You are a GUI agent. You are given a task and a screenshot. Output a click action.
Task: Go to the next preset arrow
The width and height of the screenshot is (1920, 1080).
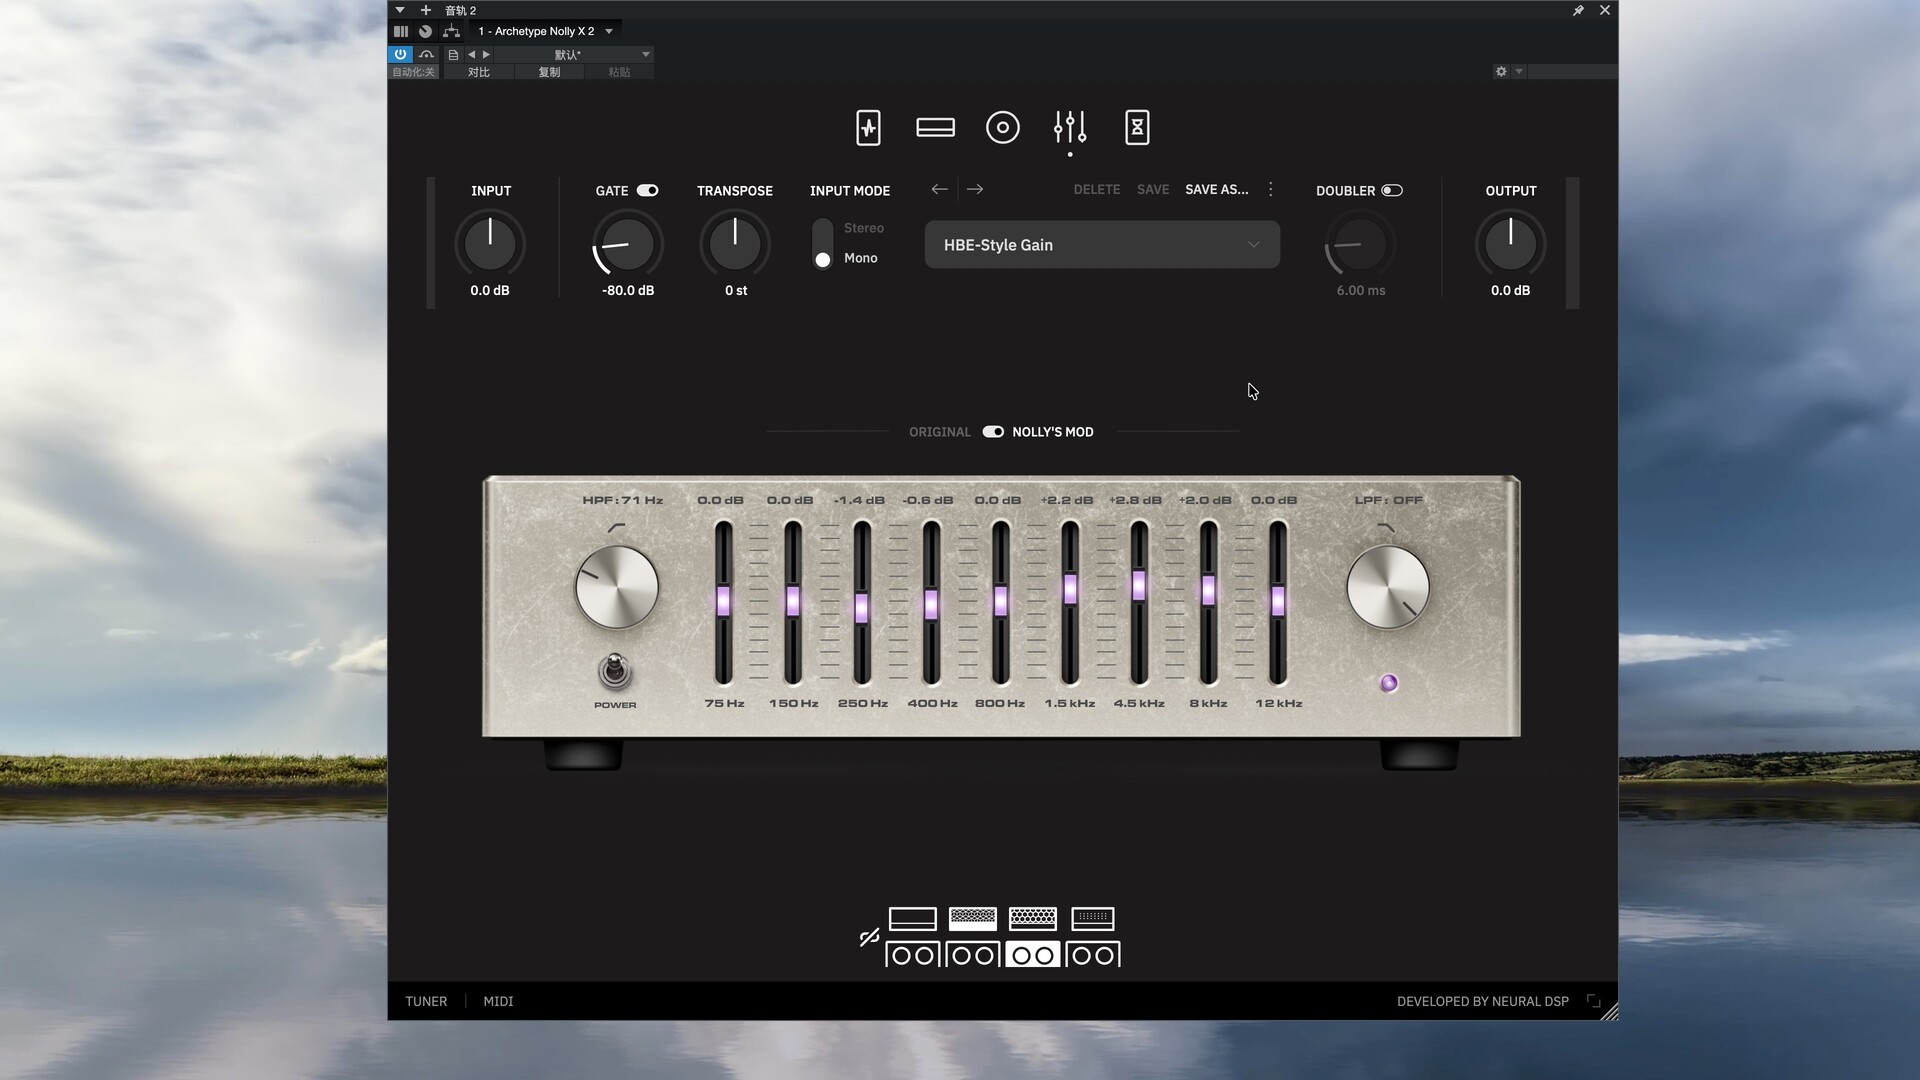point(974,189)
